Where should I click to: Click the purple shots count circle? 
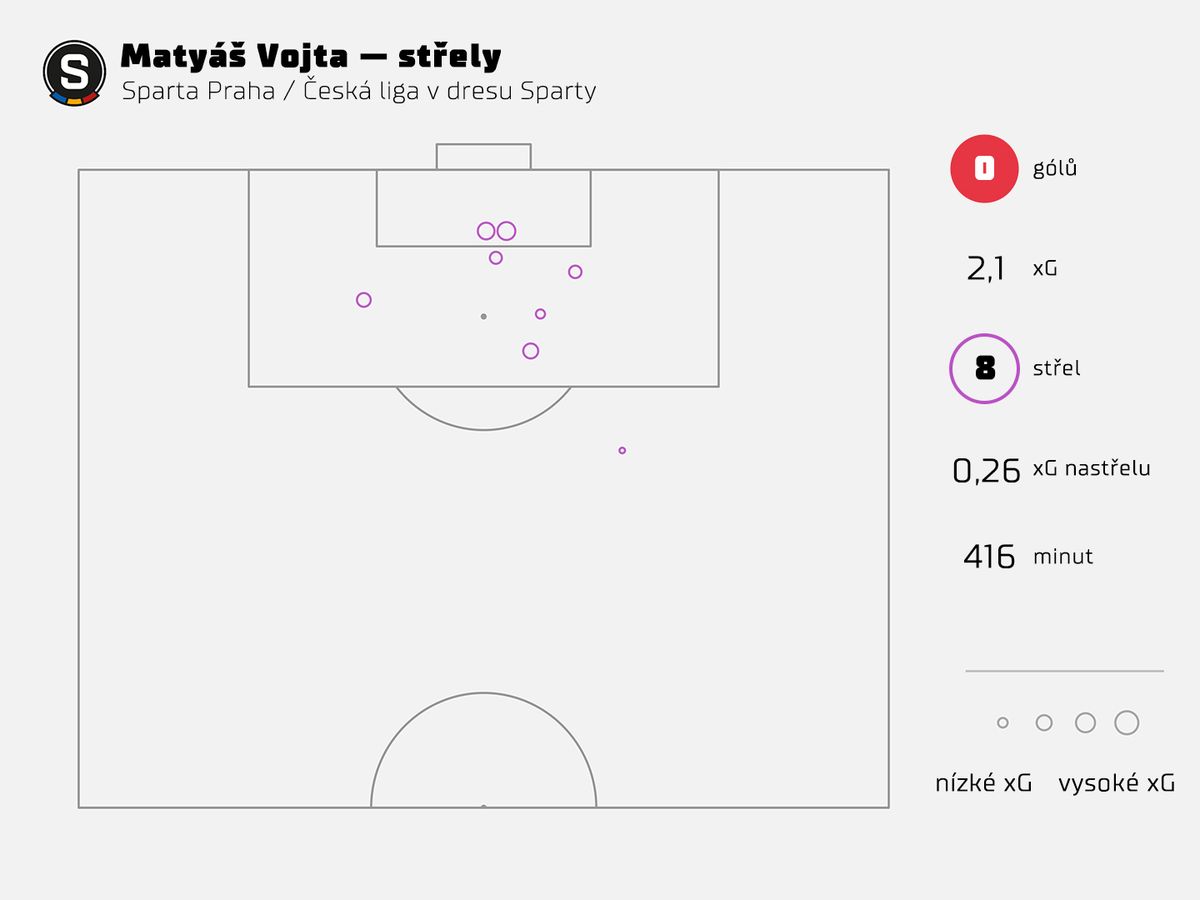pyautogui.click(x=984, y=369)
